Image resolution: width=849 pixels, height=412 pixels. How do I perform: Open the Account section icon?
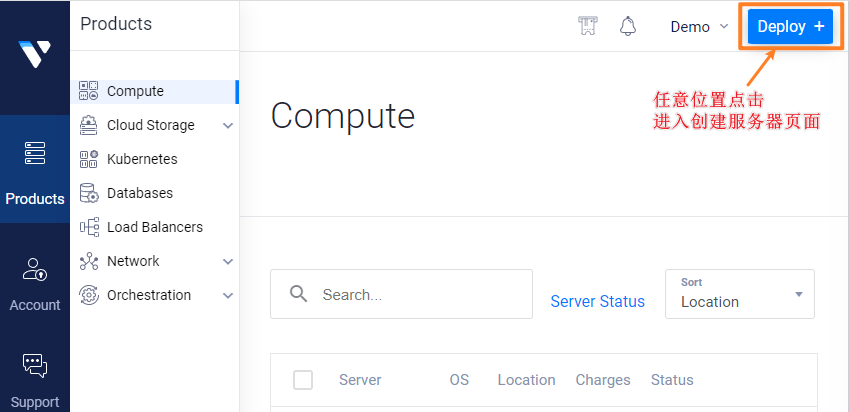pyautogui.click(x=35, y=270)
